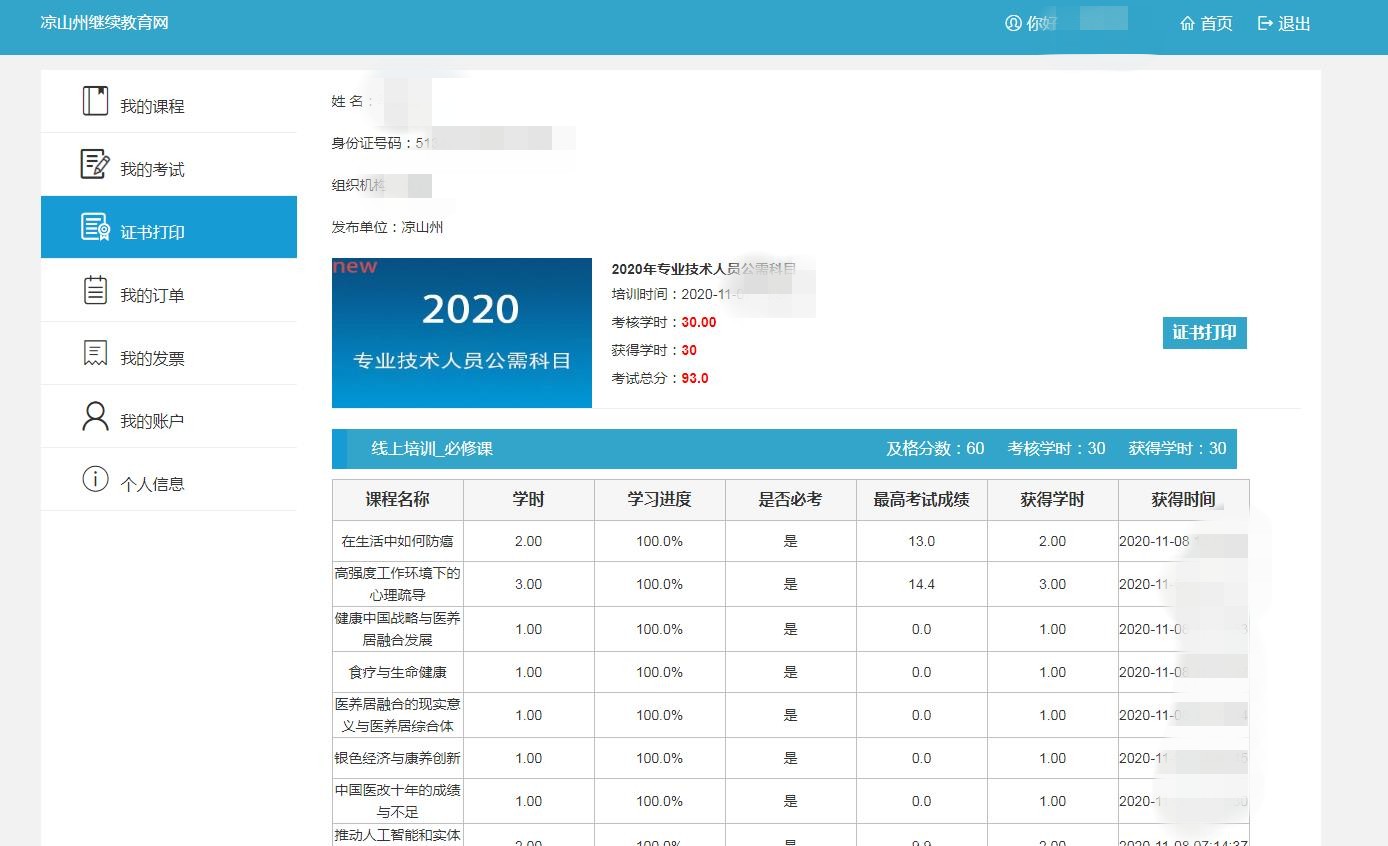1388x846 pixels.
Task: Click 首页 link in top bar
Action: [x=1216, y=23]
